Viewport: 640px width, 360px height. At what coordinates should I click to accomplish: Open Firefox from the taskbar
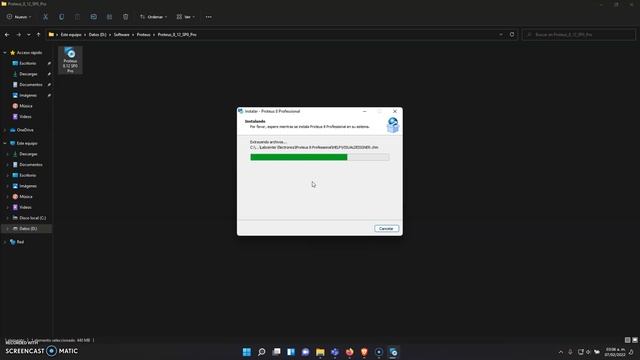pyautogui.click(x=350, y=352)
